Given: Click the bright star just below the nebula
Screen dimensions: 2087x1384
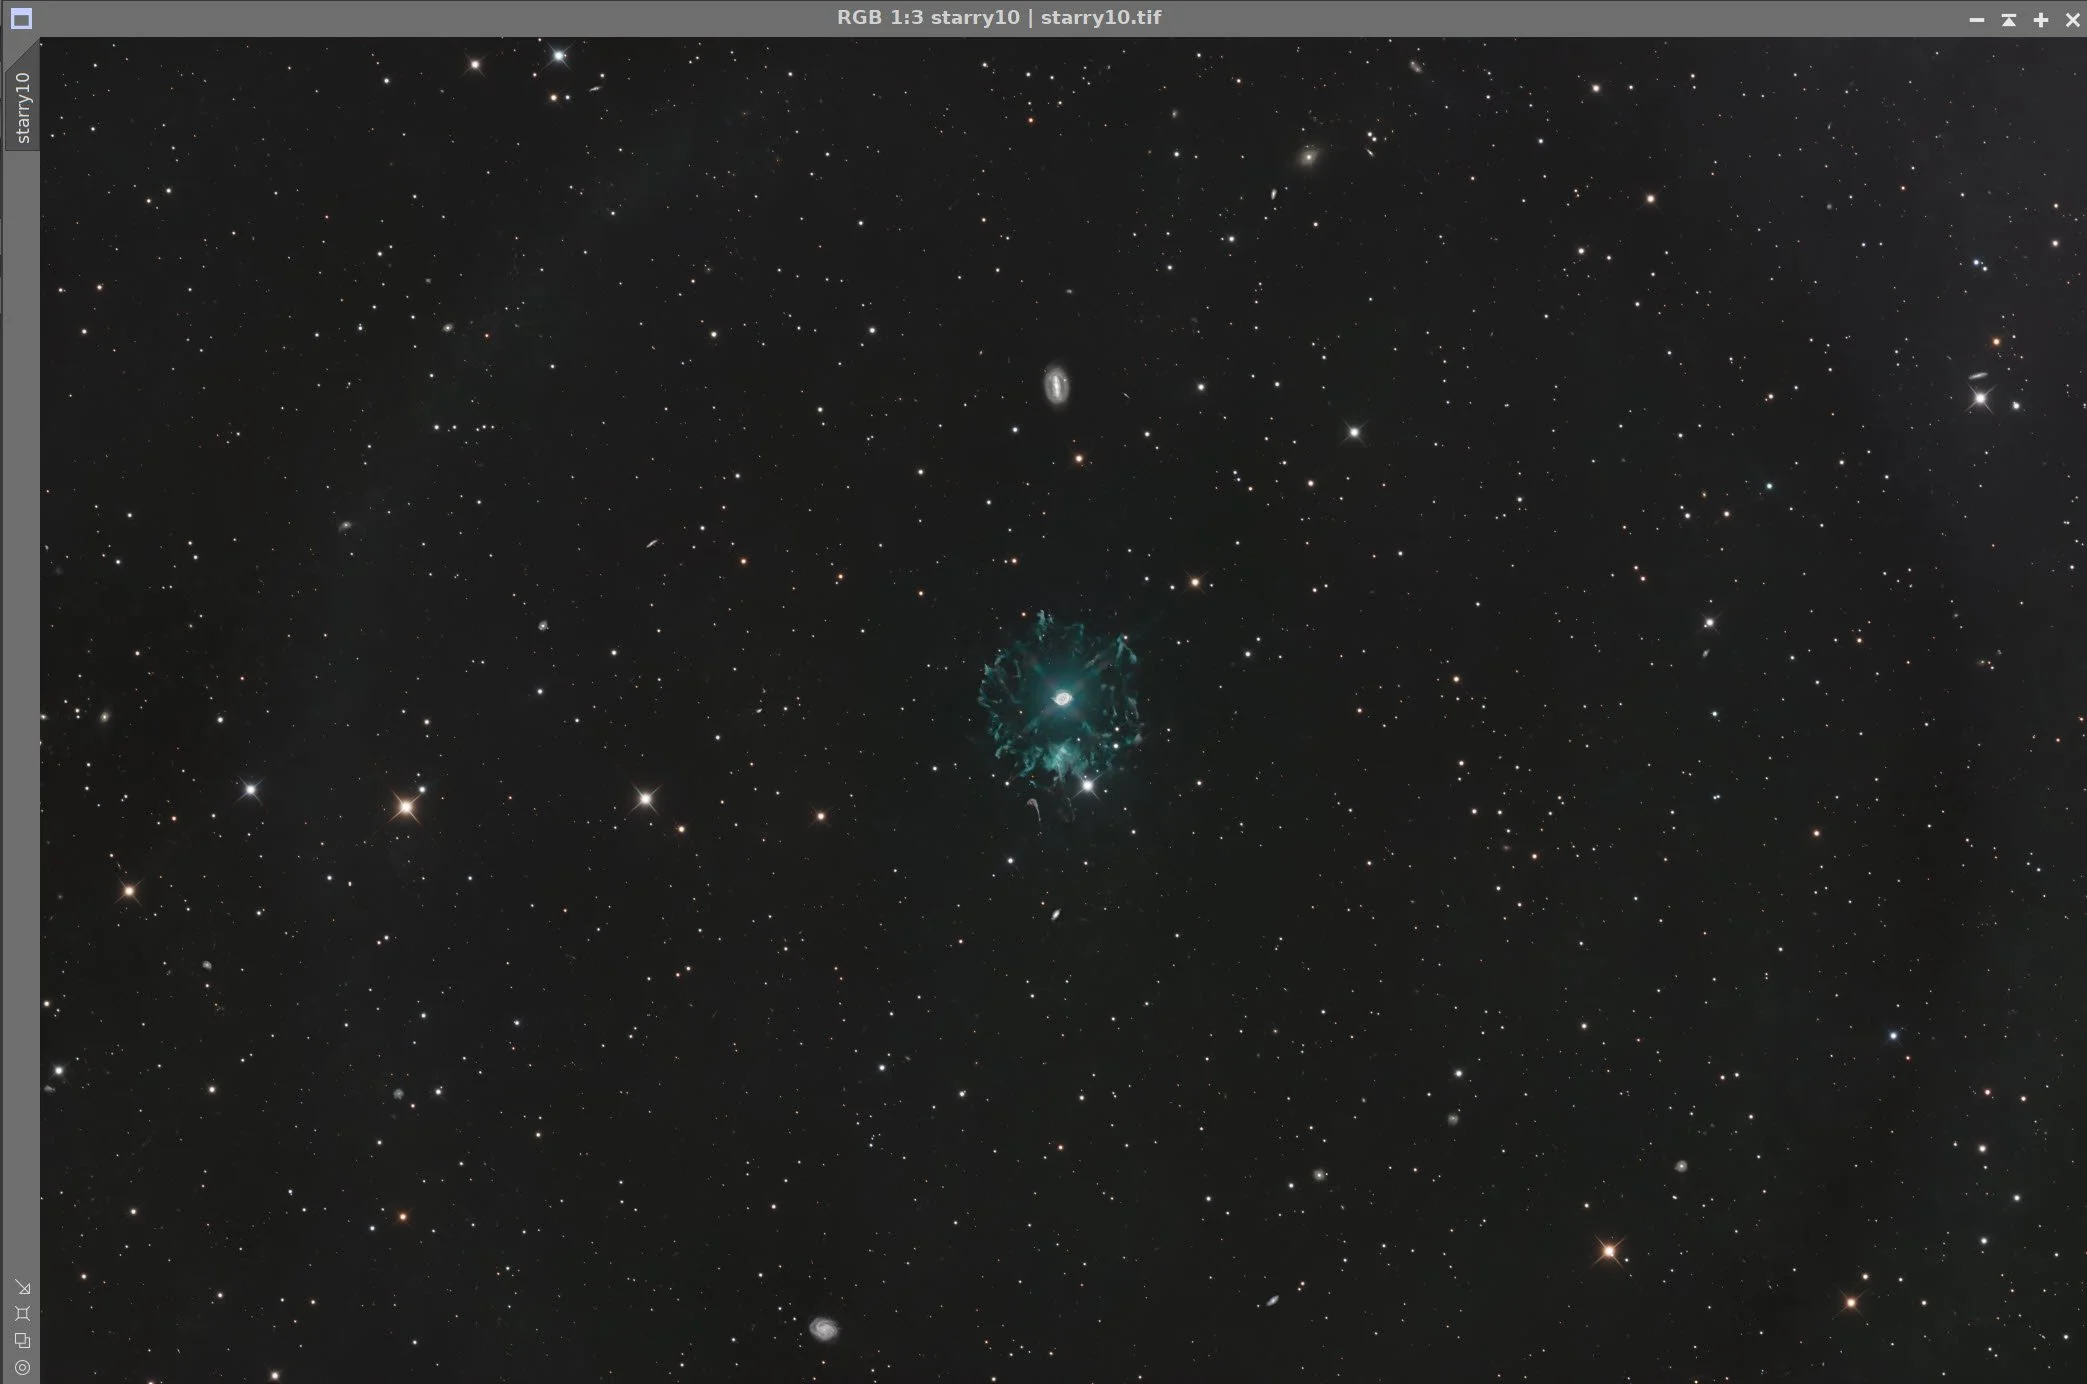Looking at the screenshot, I should click(x=1087, y=786).
